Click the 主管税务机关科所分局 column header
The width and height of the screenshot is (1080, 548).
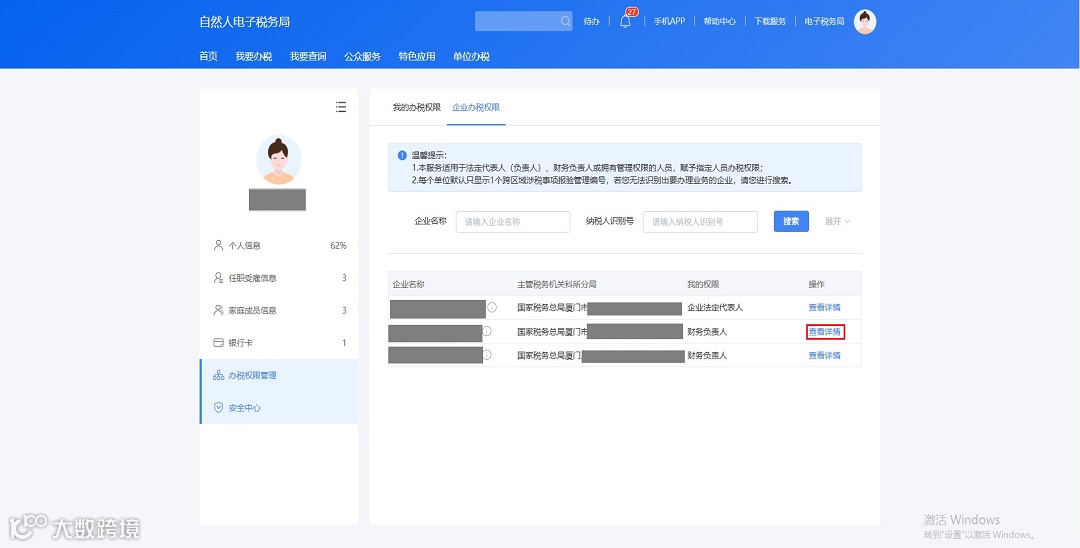[x=557, y=284]
